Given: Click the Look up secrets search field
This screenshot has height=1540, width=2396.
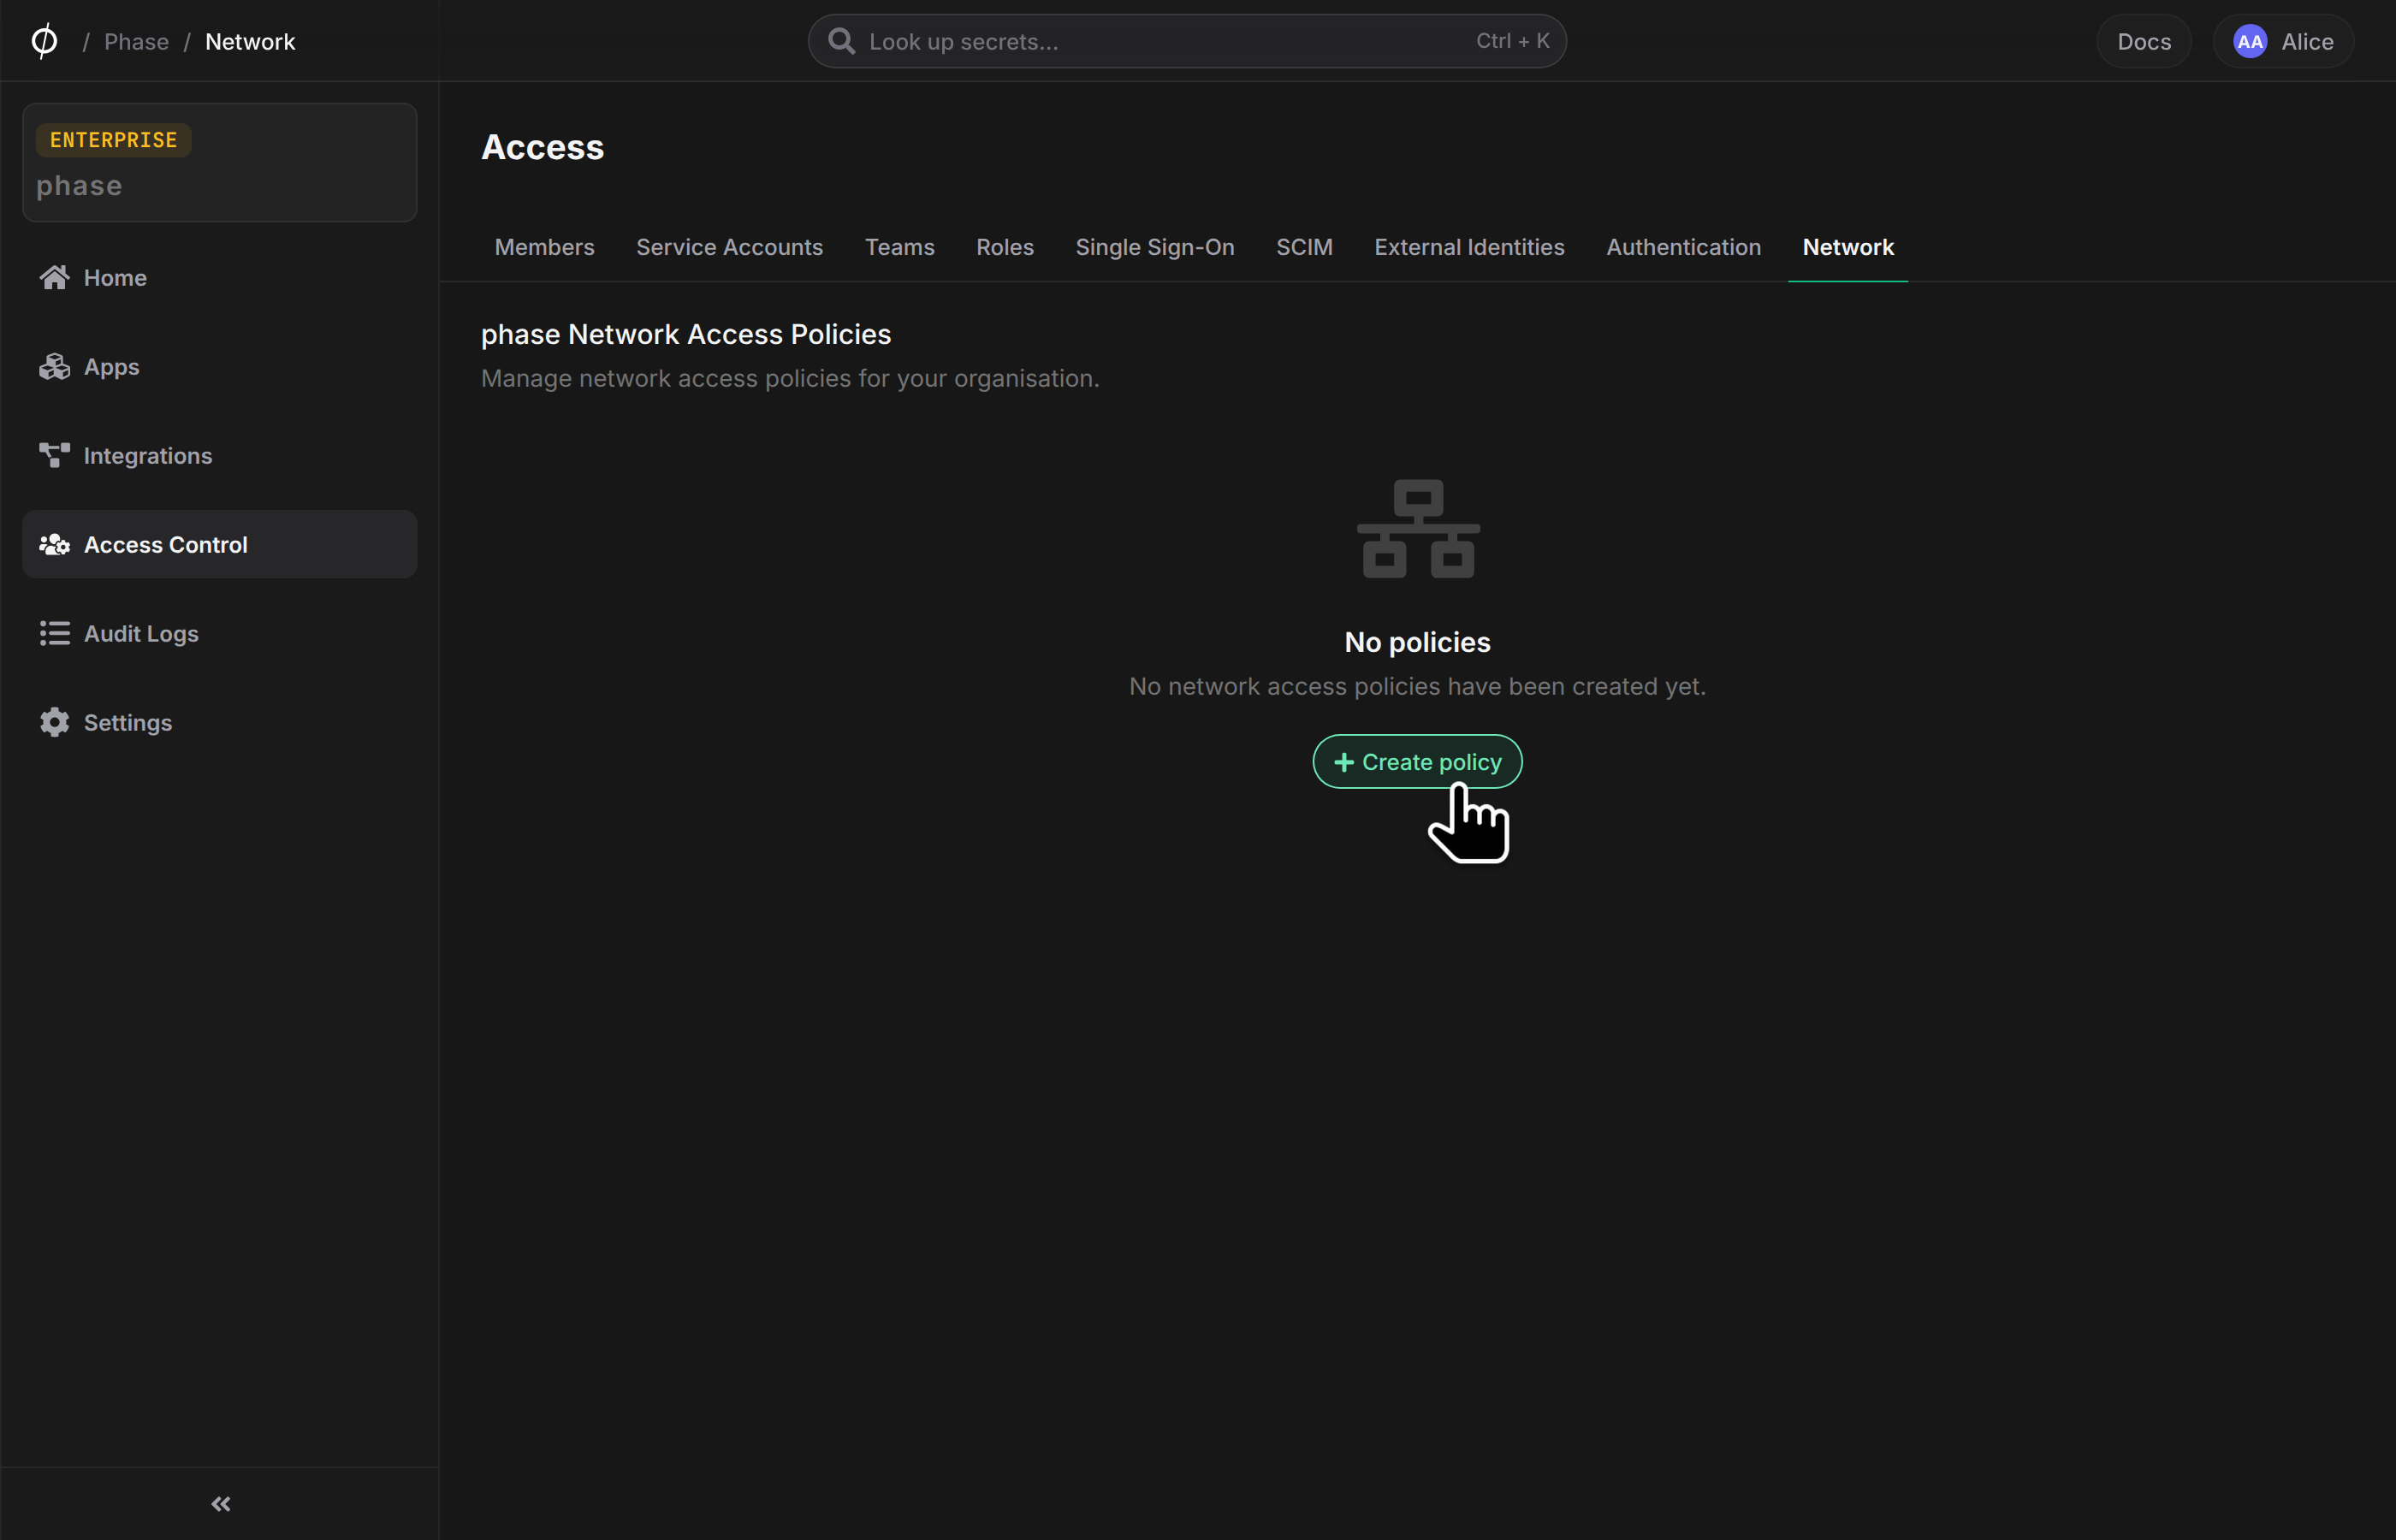Looking at the screenshot, I should pyautogui.click(x=1187, y=41).
